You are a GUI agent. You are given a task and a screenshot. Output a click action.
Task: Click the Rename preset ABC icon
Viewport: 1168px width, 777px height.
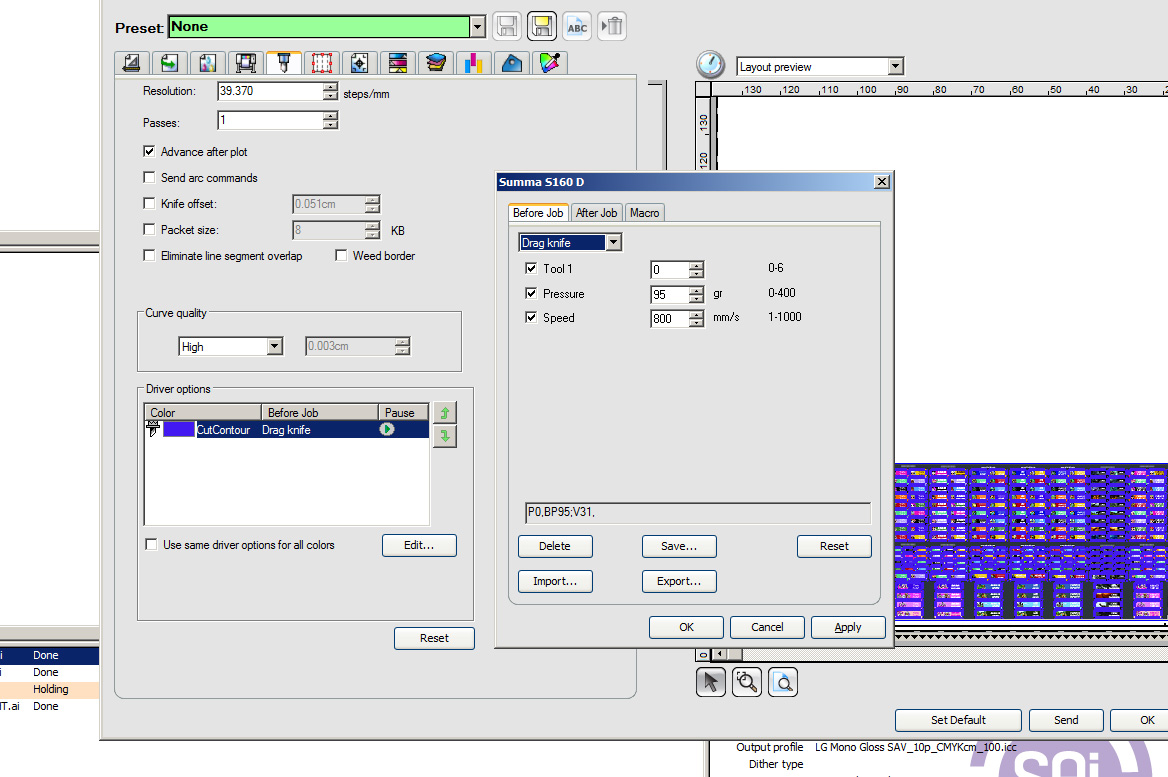577,27
